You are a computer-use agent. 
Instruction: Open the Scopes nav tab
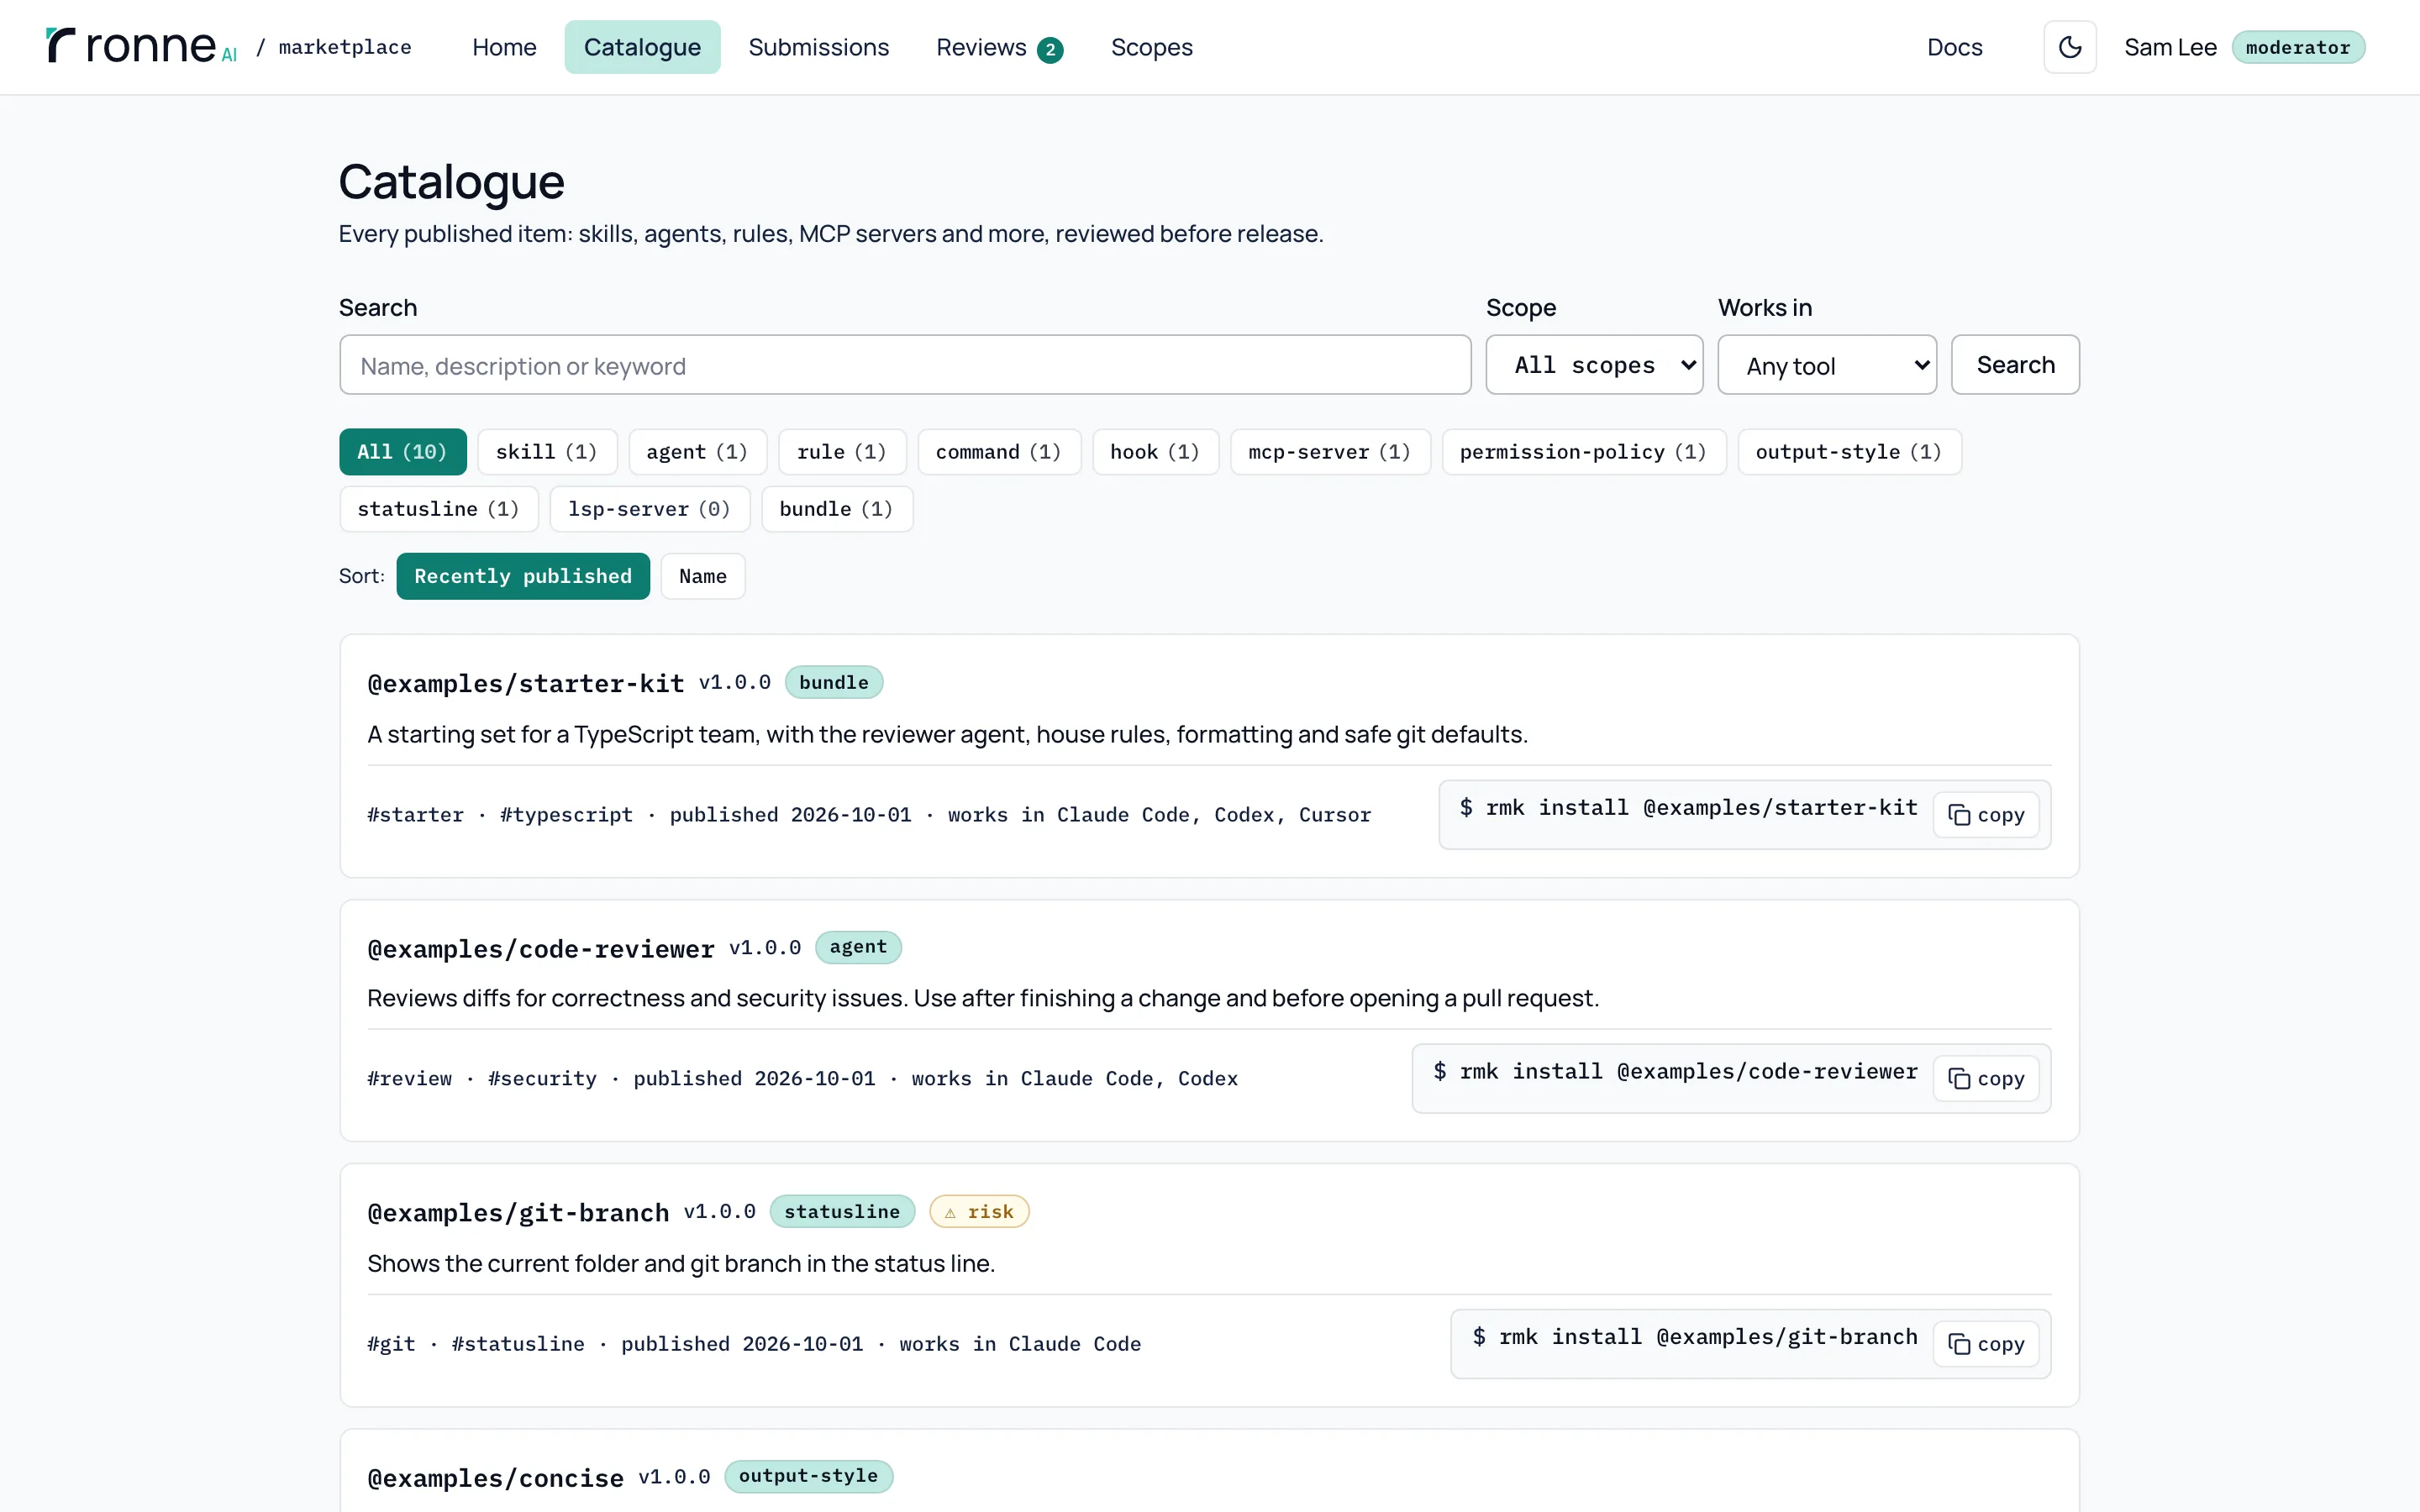click(1151, 47)
